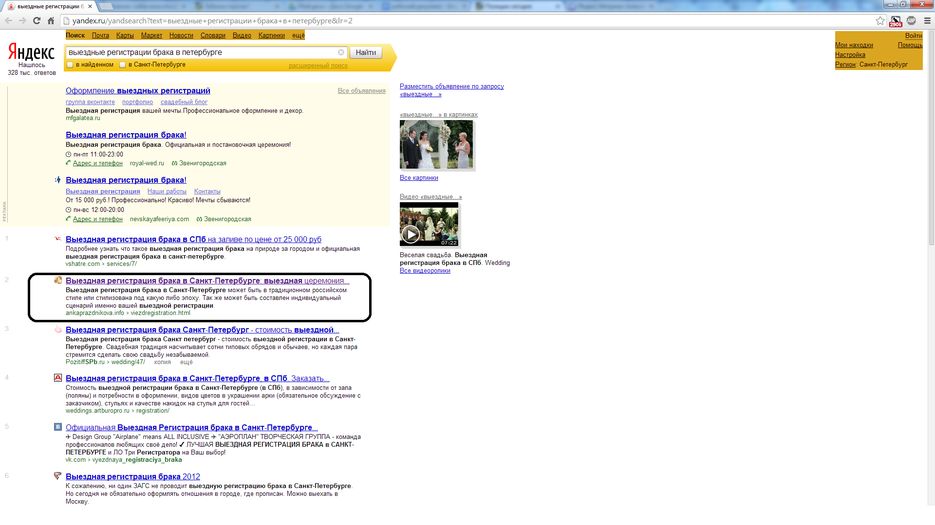Open the royal-wed.ru ad 'Выездная регистрация брака!'
The height and width of the screenshot is (525, 935).
pos(126,135)
